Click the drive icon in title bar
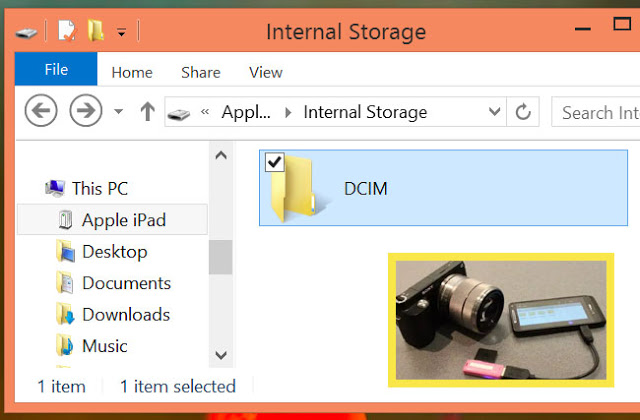Image resolution: width=640 pixels, height=420 pixels. [26, 33]
